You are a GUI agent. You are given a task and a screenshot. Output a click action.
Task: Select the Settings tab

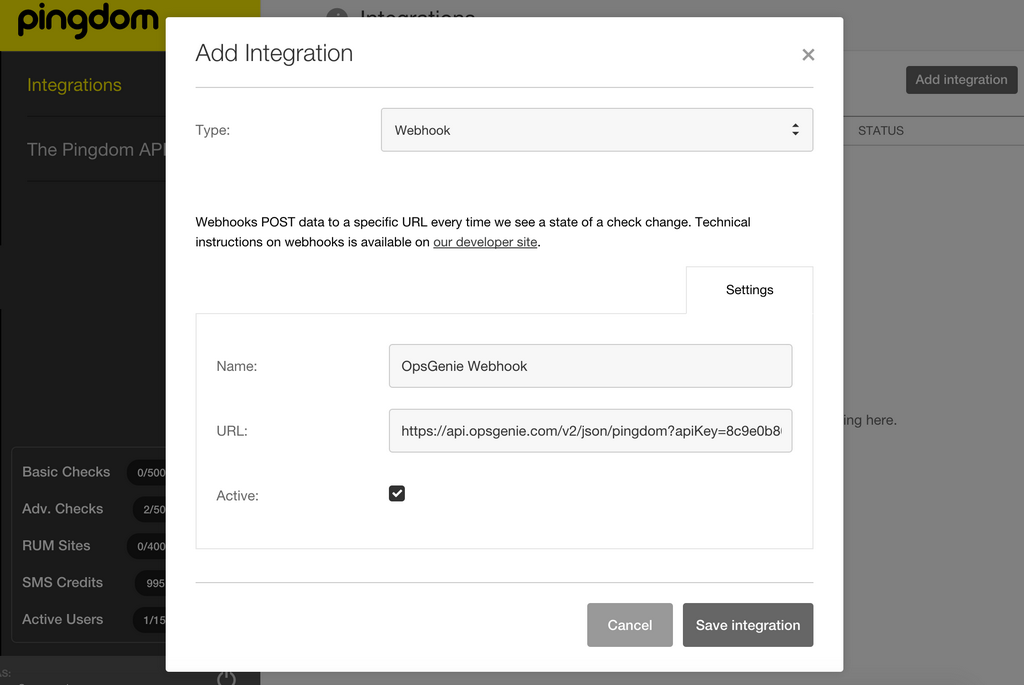point(749,290)
